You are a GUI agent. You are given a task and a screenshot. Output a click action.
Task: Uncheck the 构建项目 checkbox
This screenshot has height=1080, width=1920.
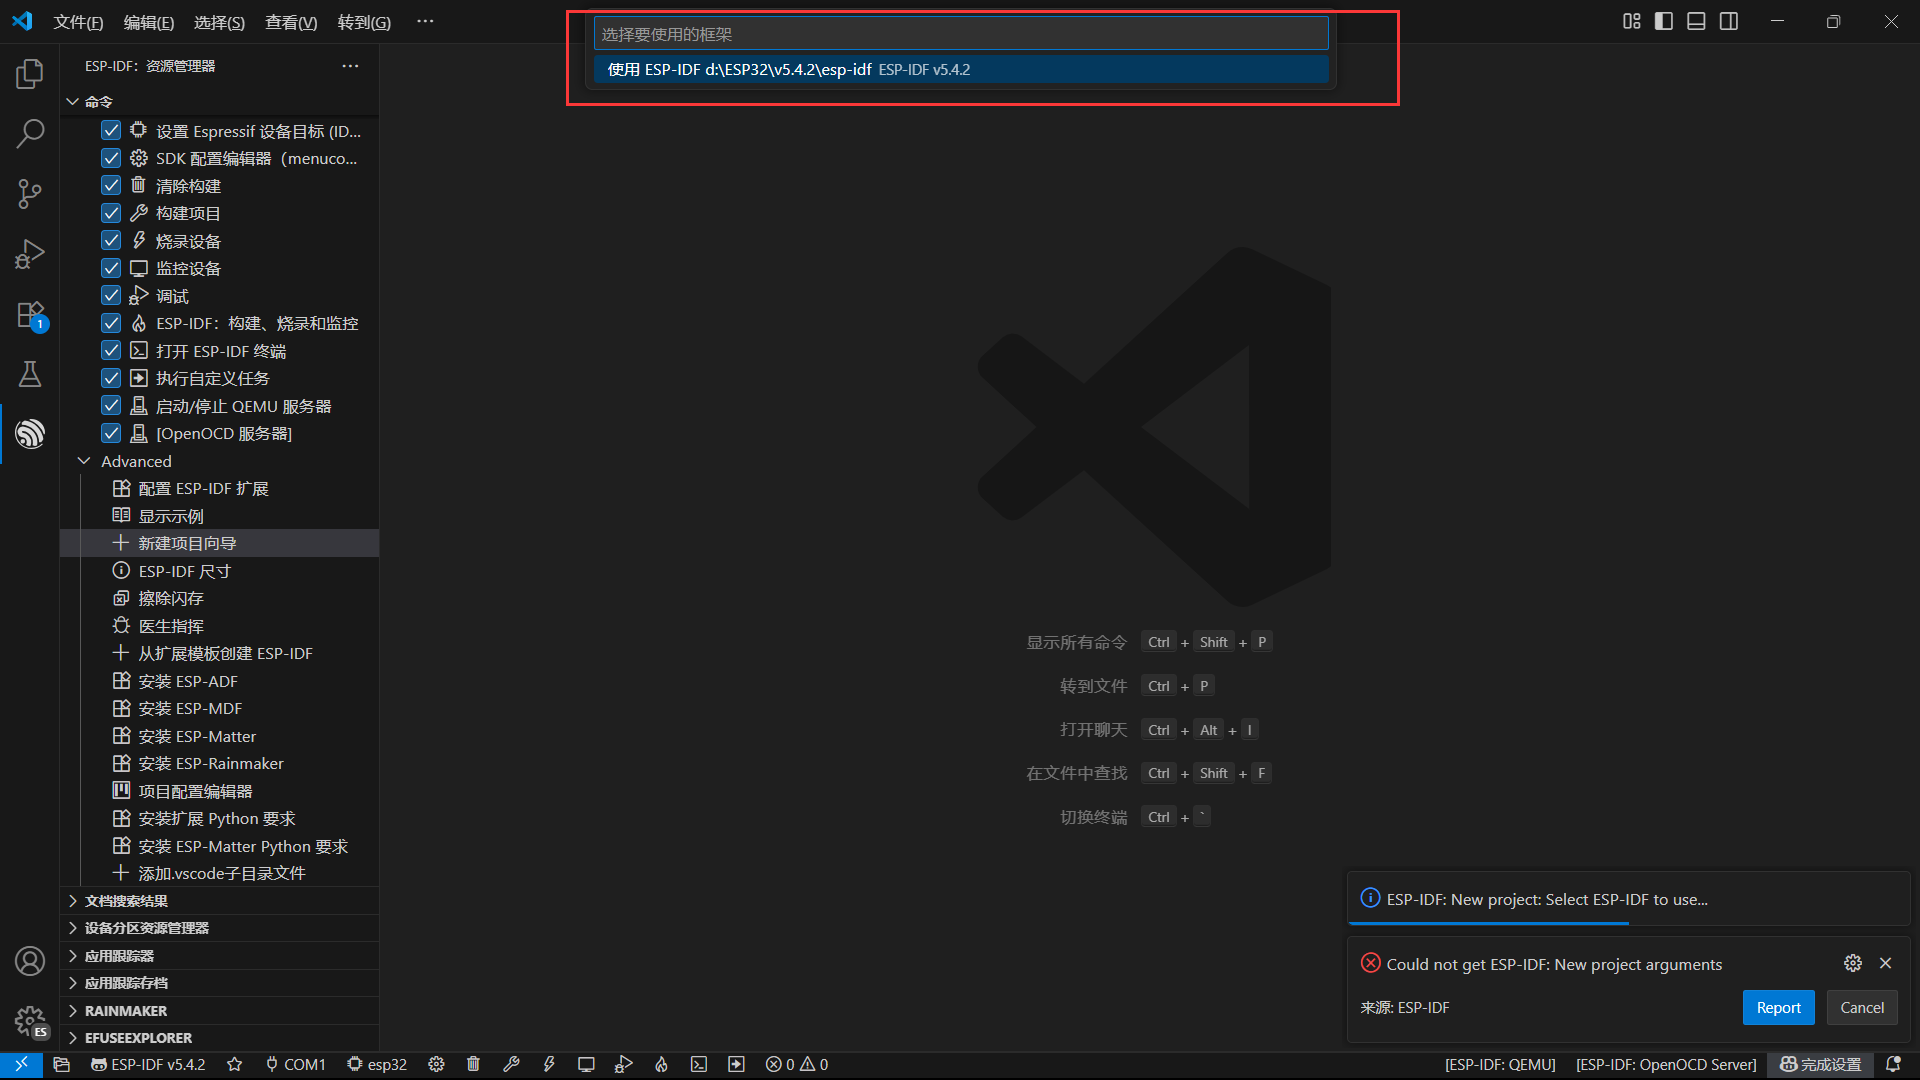pyautogui.click(x=111, y=213)
